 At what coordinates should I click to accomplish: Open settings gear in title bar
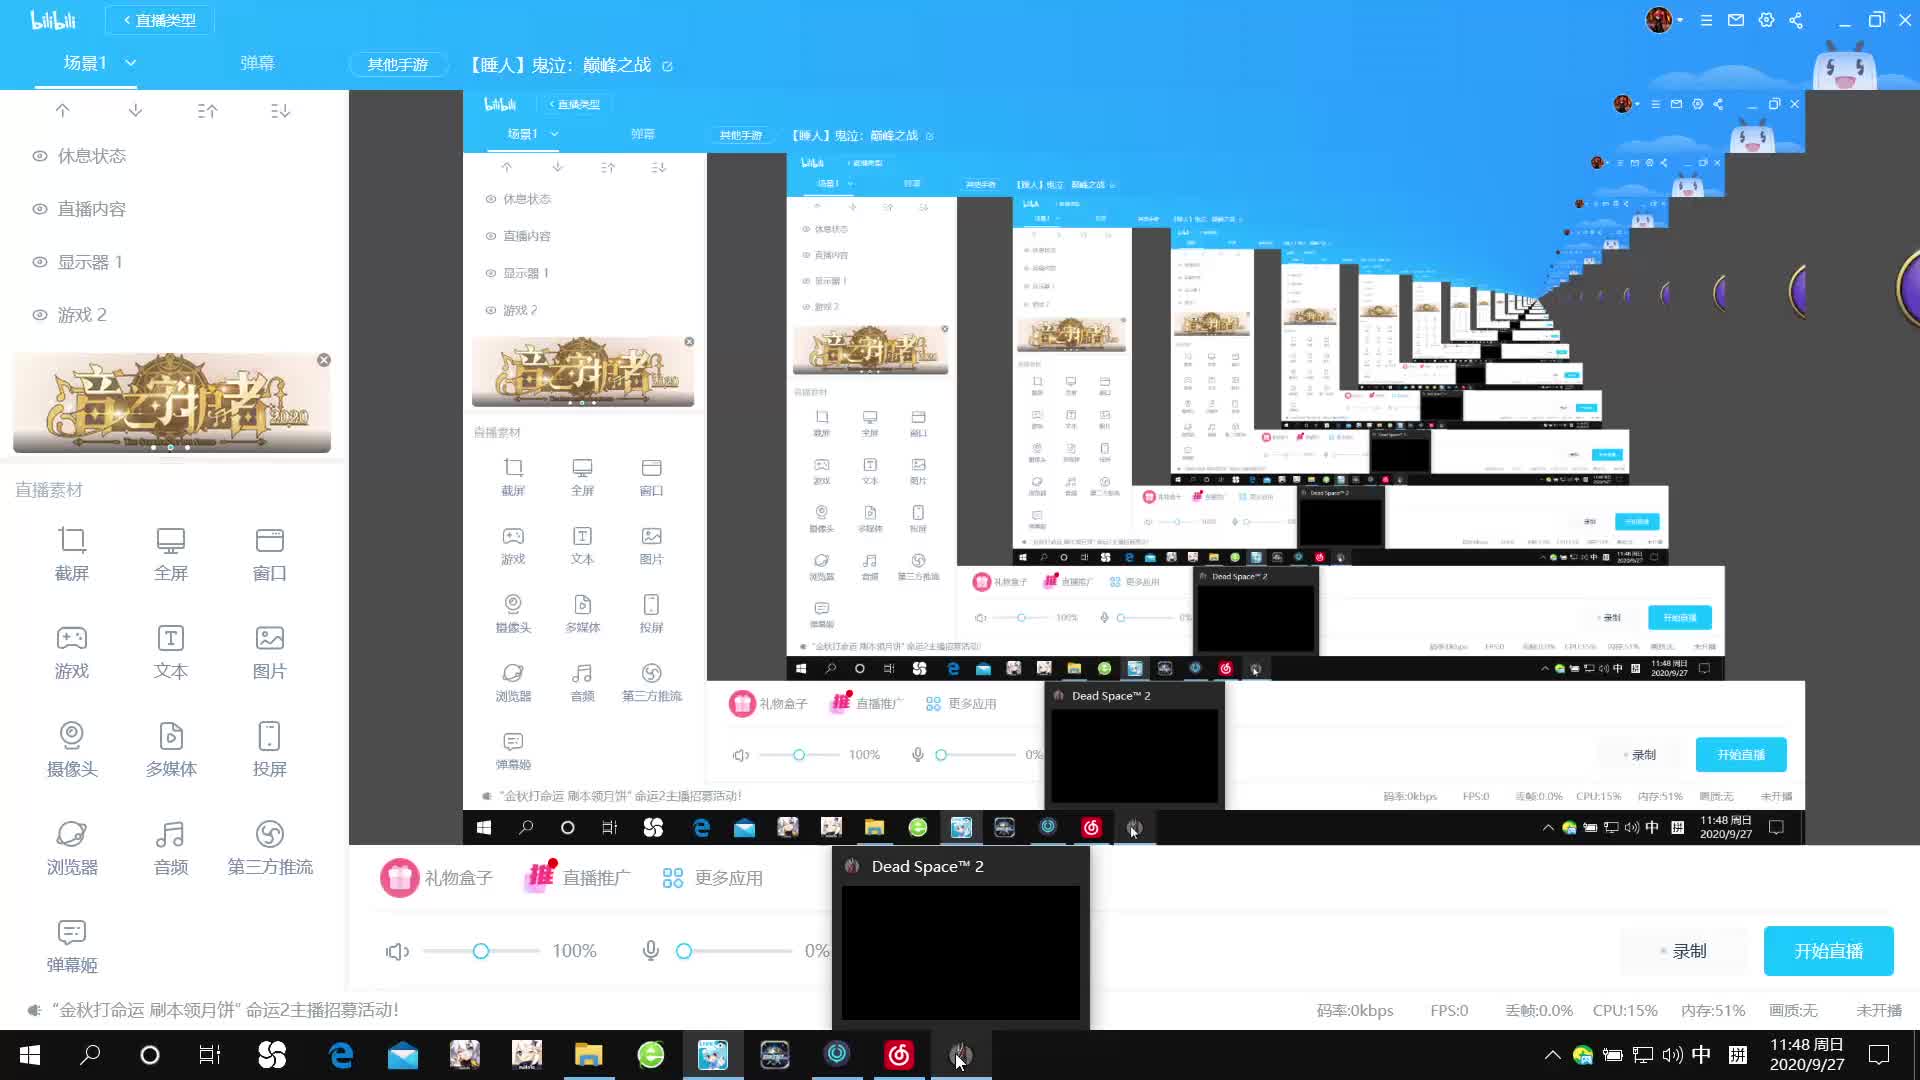1766,20
